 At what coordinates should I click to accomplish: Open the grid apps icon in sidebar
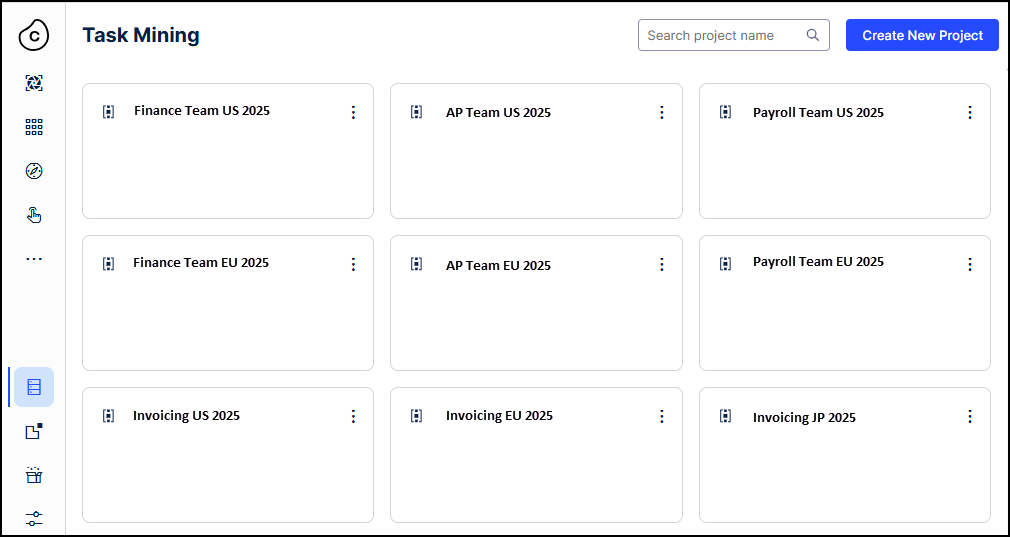[34, 127]
